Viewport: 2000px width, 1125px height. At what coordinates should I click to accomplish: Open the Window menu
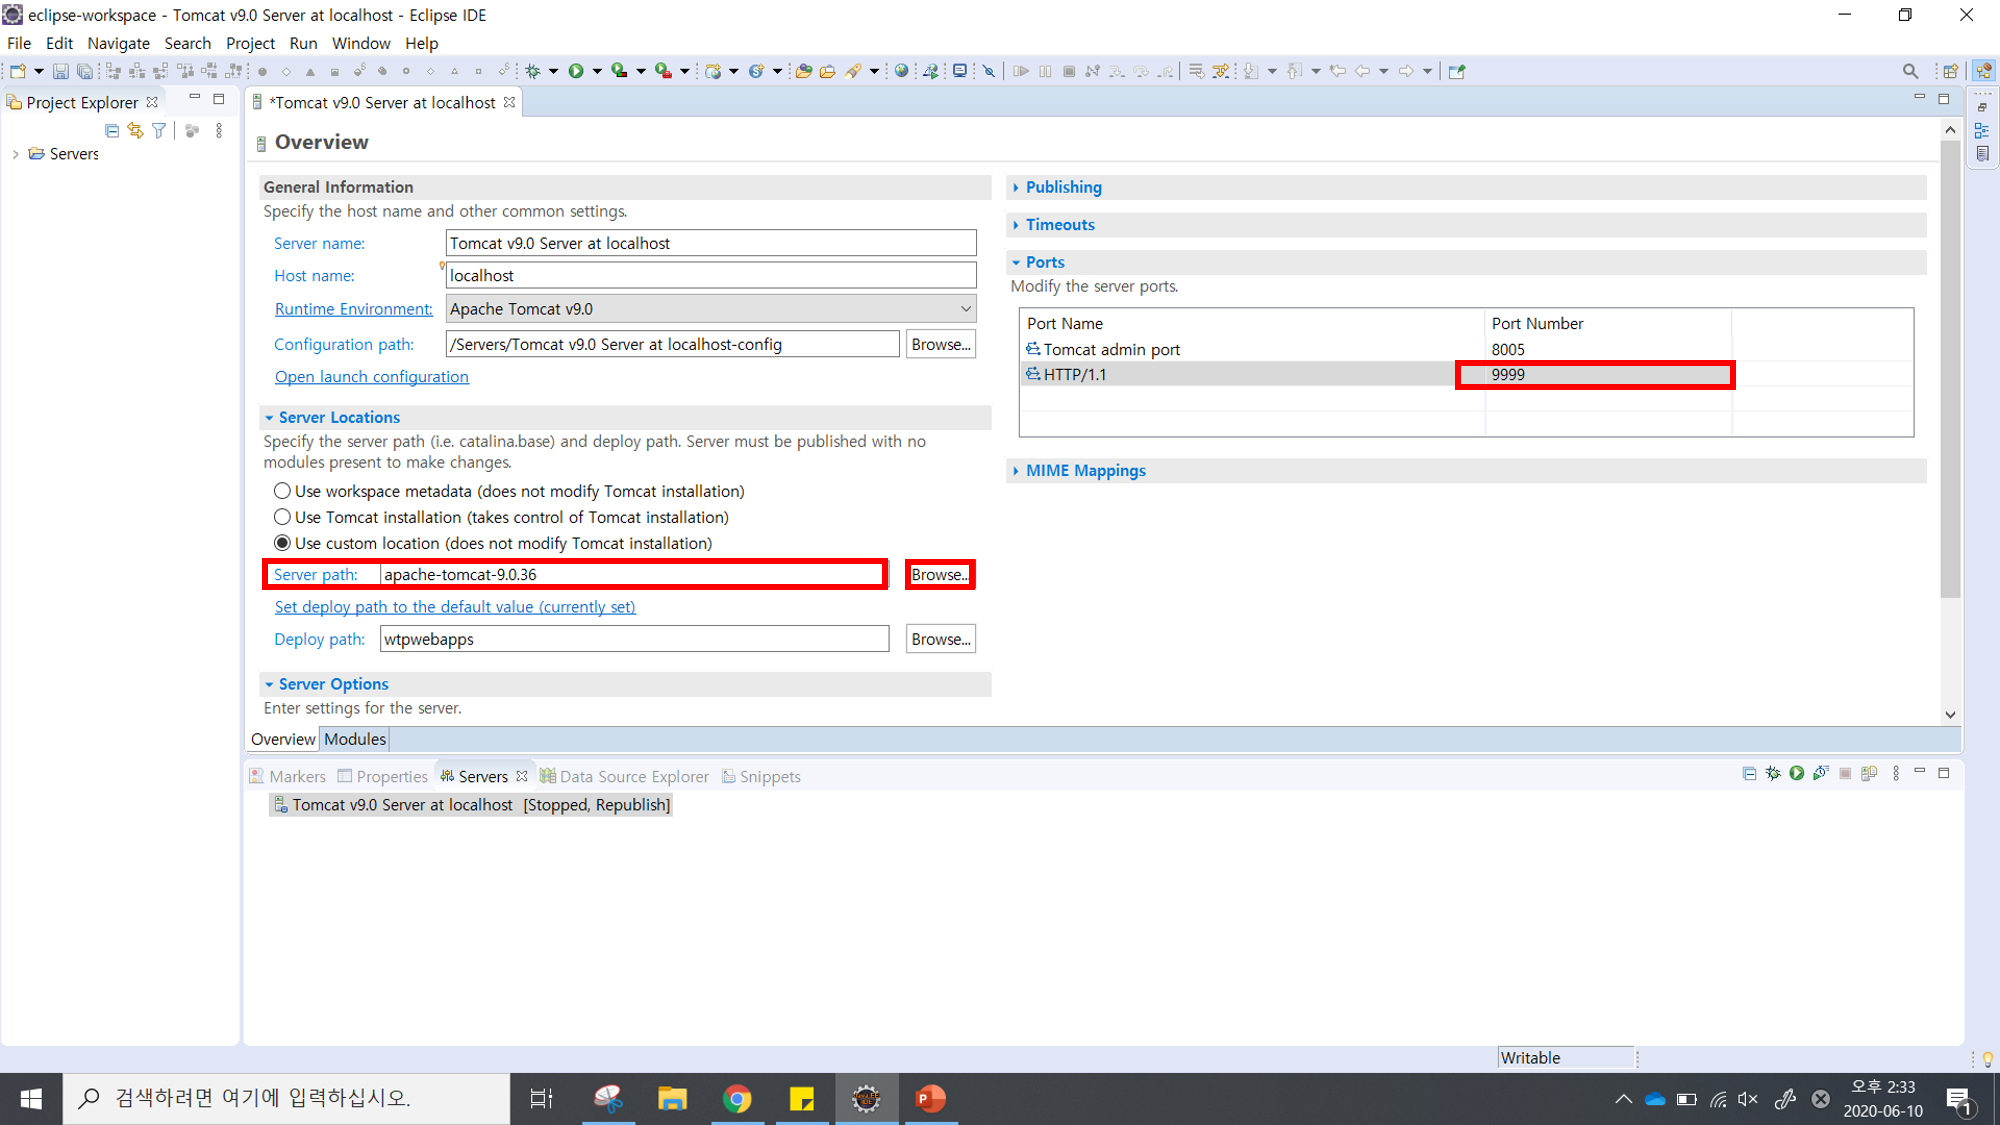coord(361,43)
